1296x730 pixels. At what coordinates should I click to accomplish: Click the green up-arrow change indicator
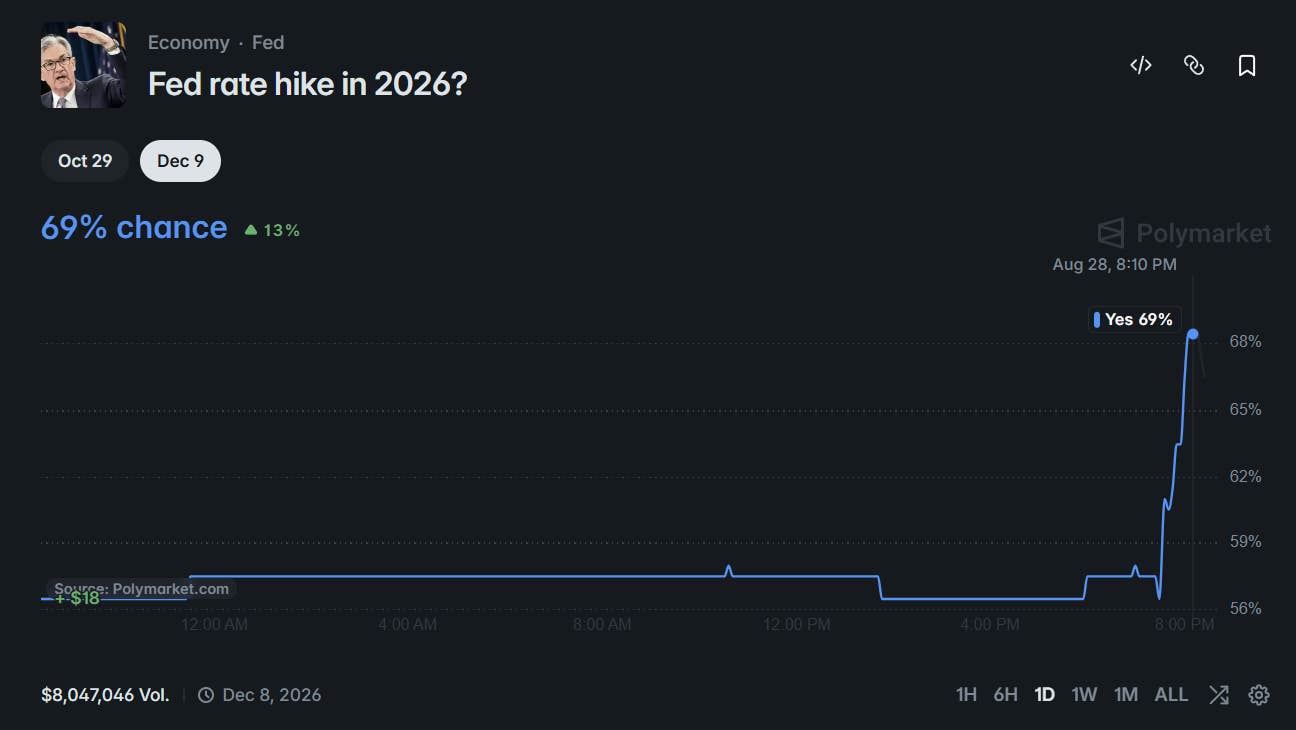pos(251,230)
